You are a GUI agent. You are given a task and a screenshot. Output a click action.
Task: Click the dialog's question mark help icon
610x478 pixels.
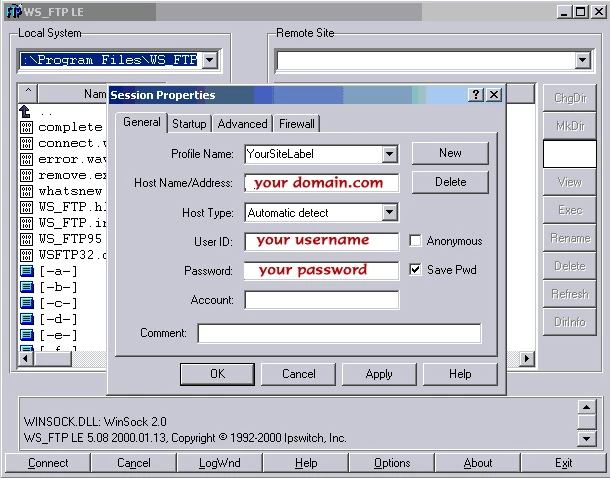pos(476,94)
